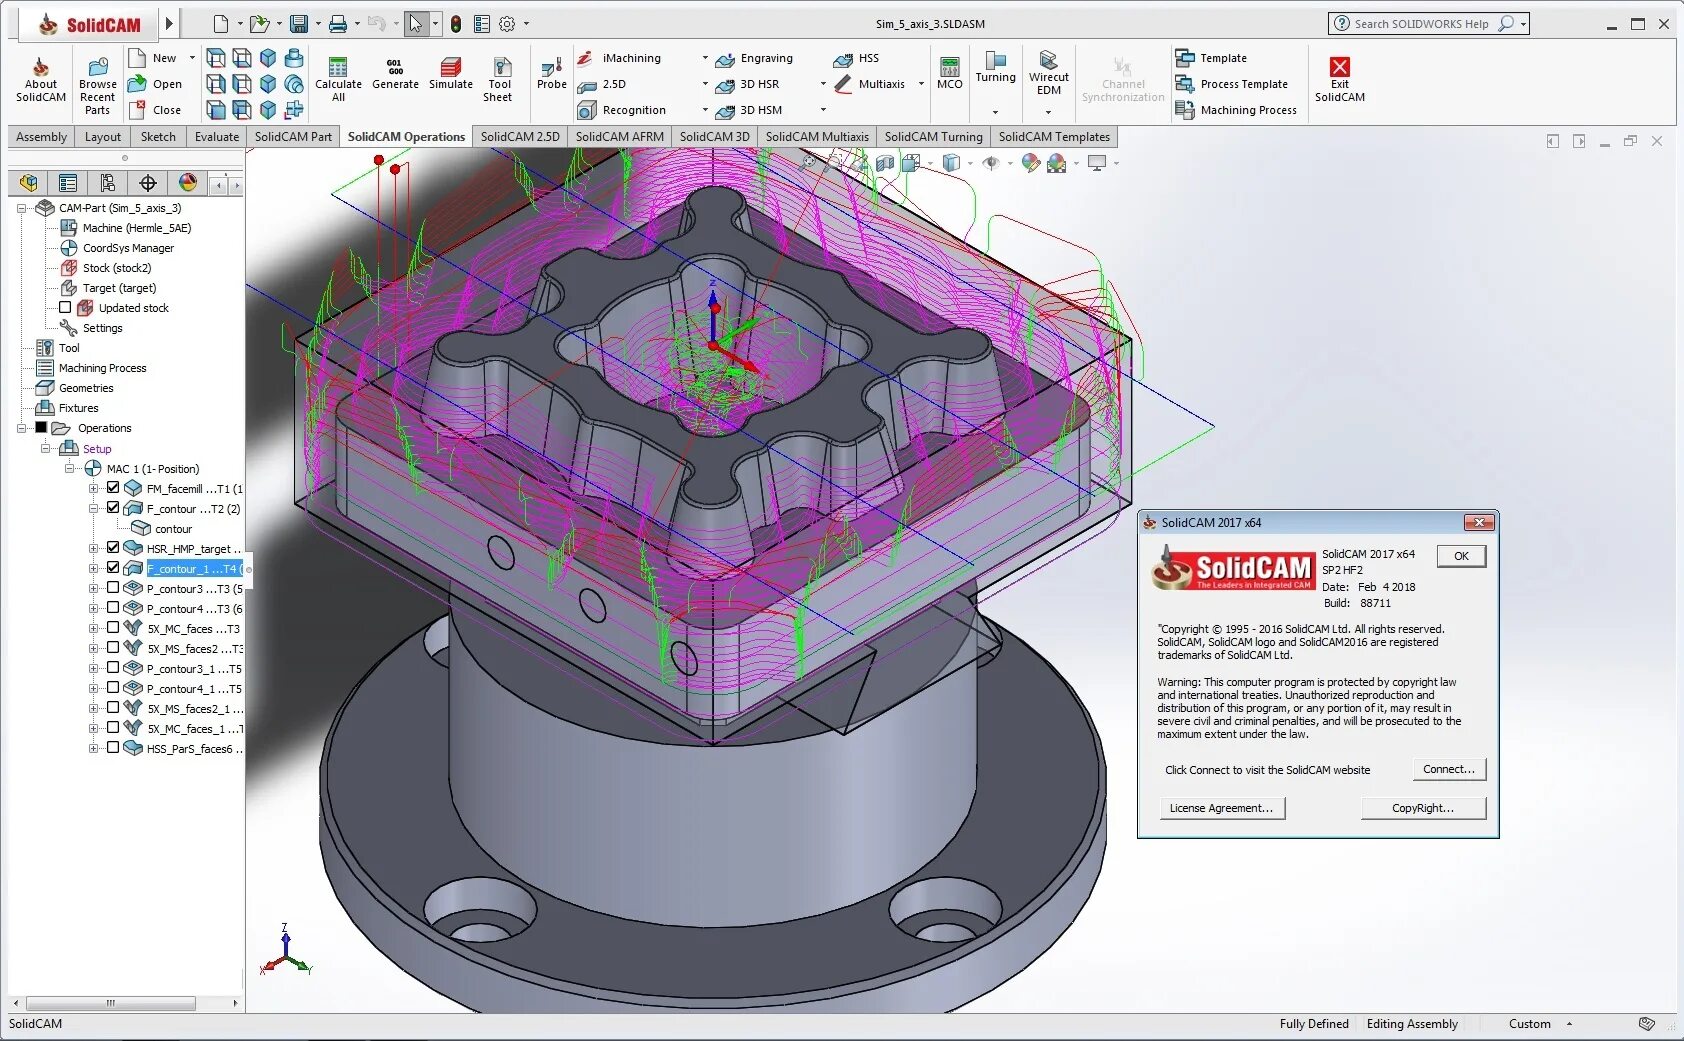Start the Simulate tool
The image size is (1684, 1041).
451,74
